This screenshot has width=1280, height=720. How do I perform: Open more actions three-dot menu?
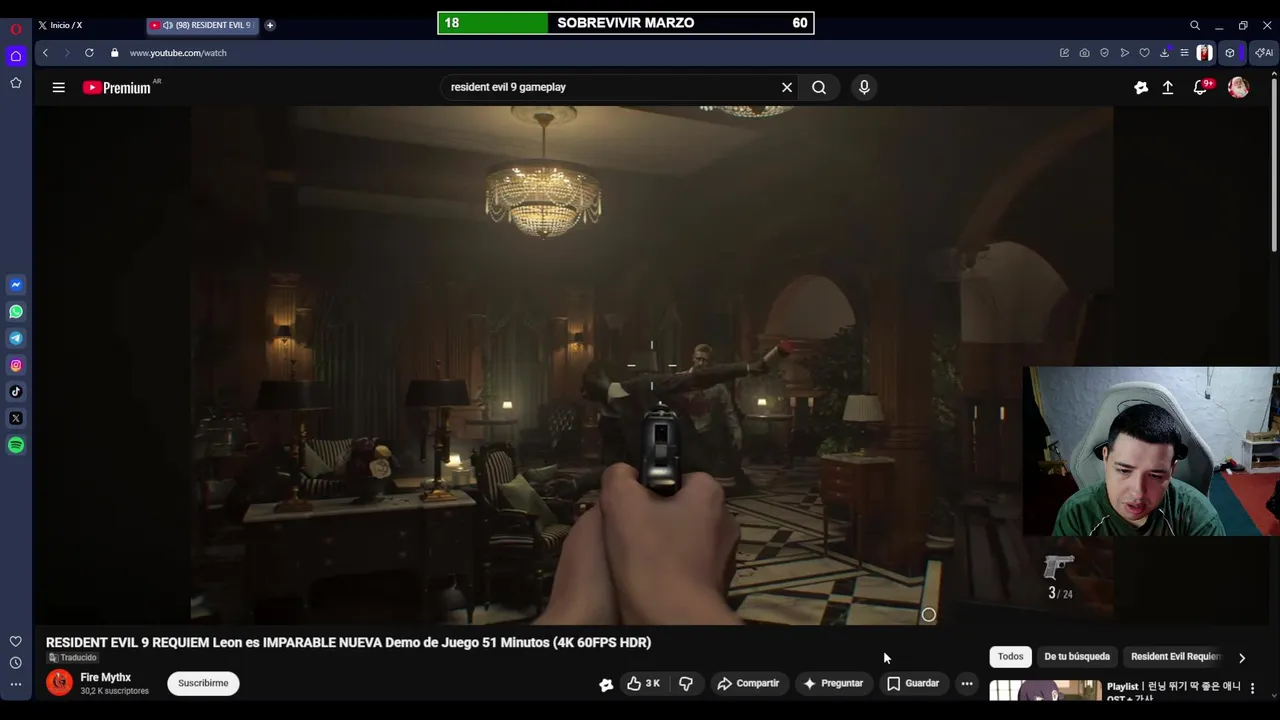[966, 684]
